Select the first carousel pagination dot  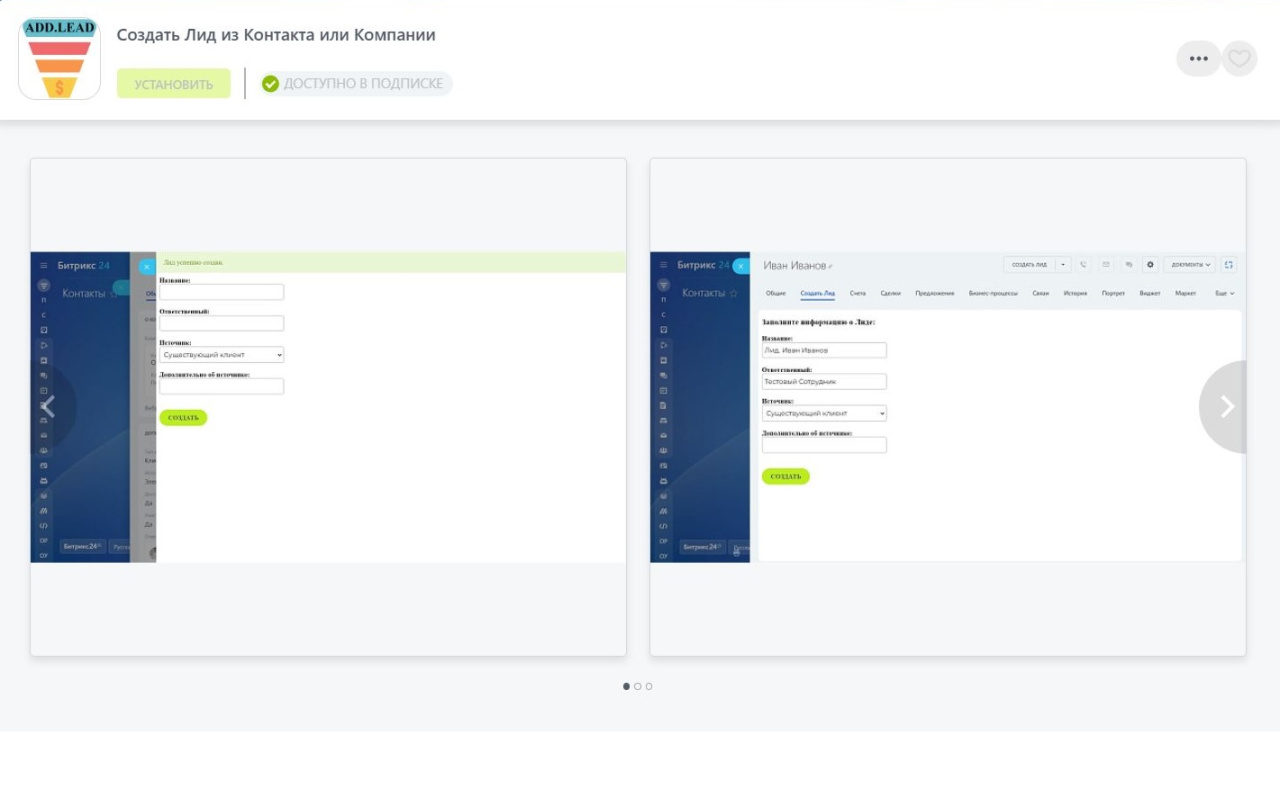626,686
